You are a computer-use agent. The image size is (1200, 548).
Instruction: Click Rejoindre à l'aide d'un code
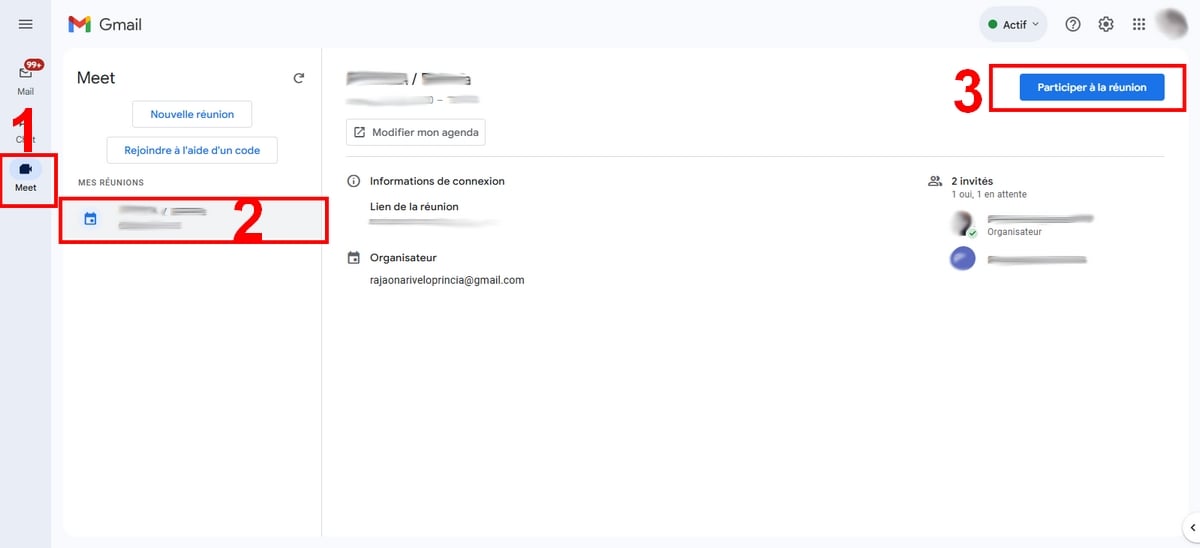(x=192, y=150)
